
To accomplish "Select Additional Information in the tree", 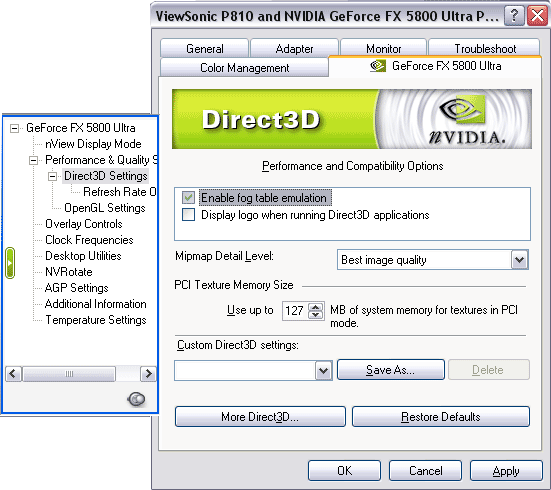I will (96, 304).
